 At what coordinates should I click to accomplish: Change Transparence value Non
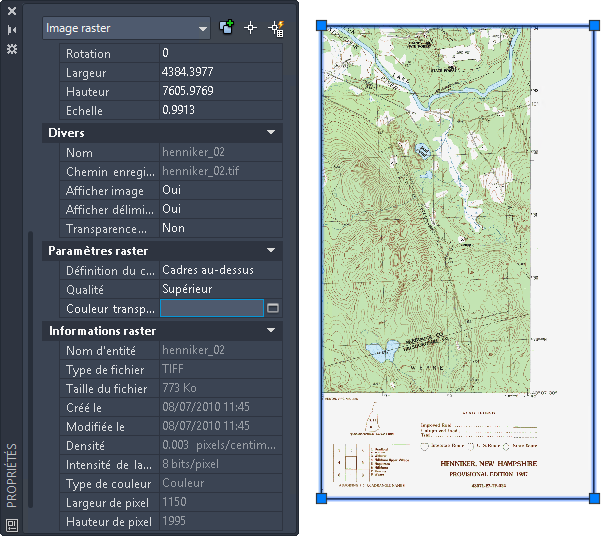[221, 229]
